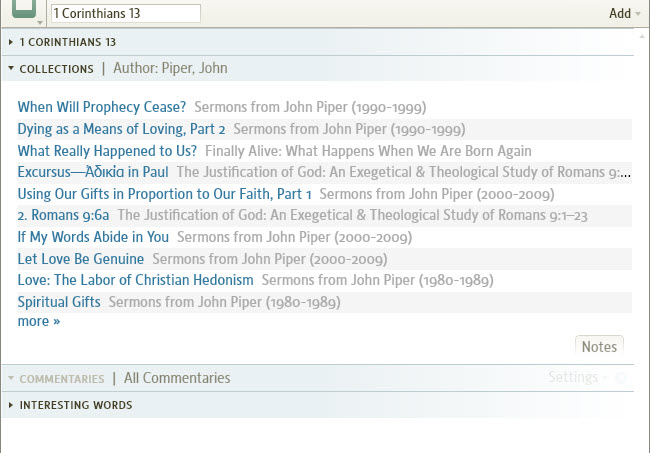Click the Passage Guide book icon
Screen dimensions: 650x453
tap(24, 8)
